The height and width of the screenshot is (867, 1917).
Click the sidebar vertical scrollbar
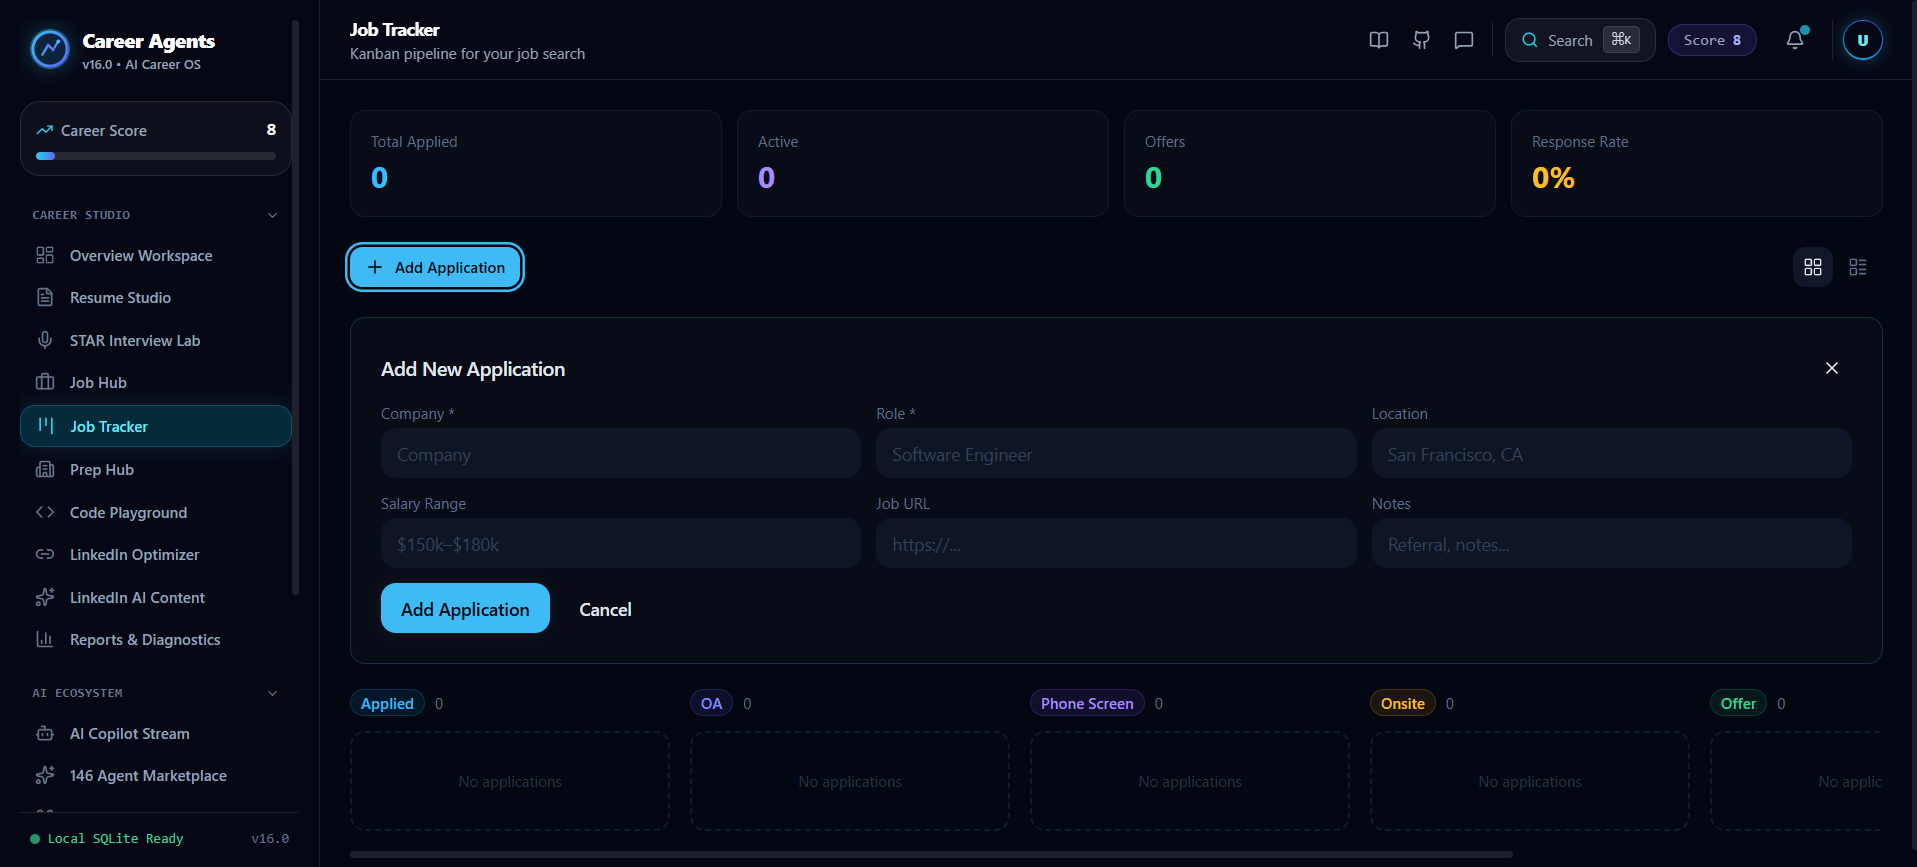pyautogui.click(x=295, y=307)
